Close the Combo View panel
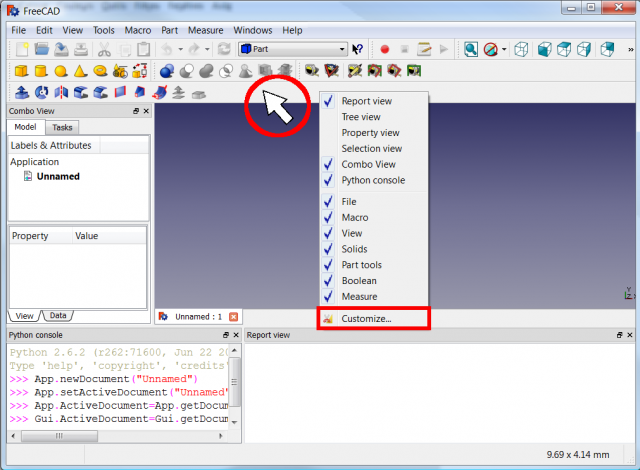 pos(146,111)
